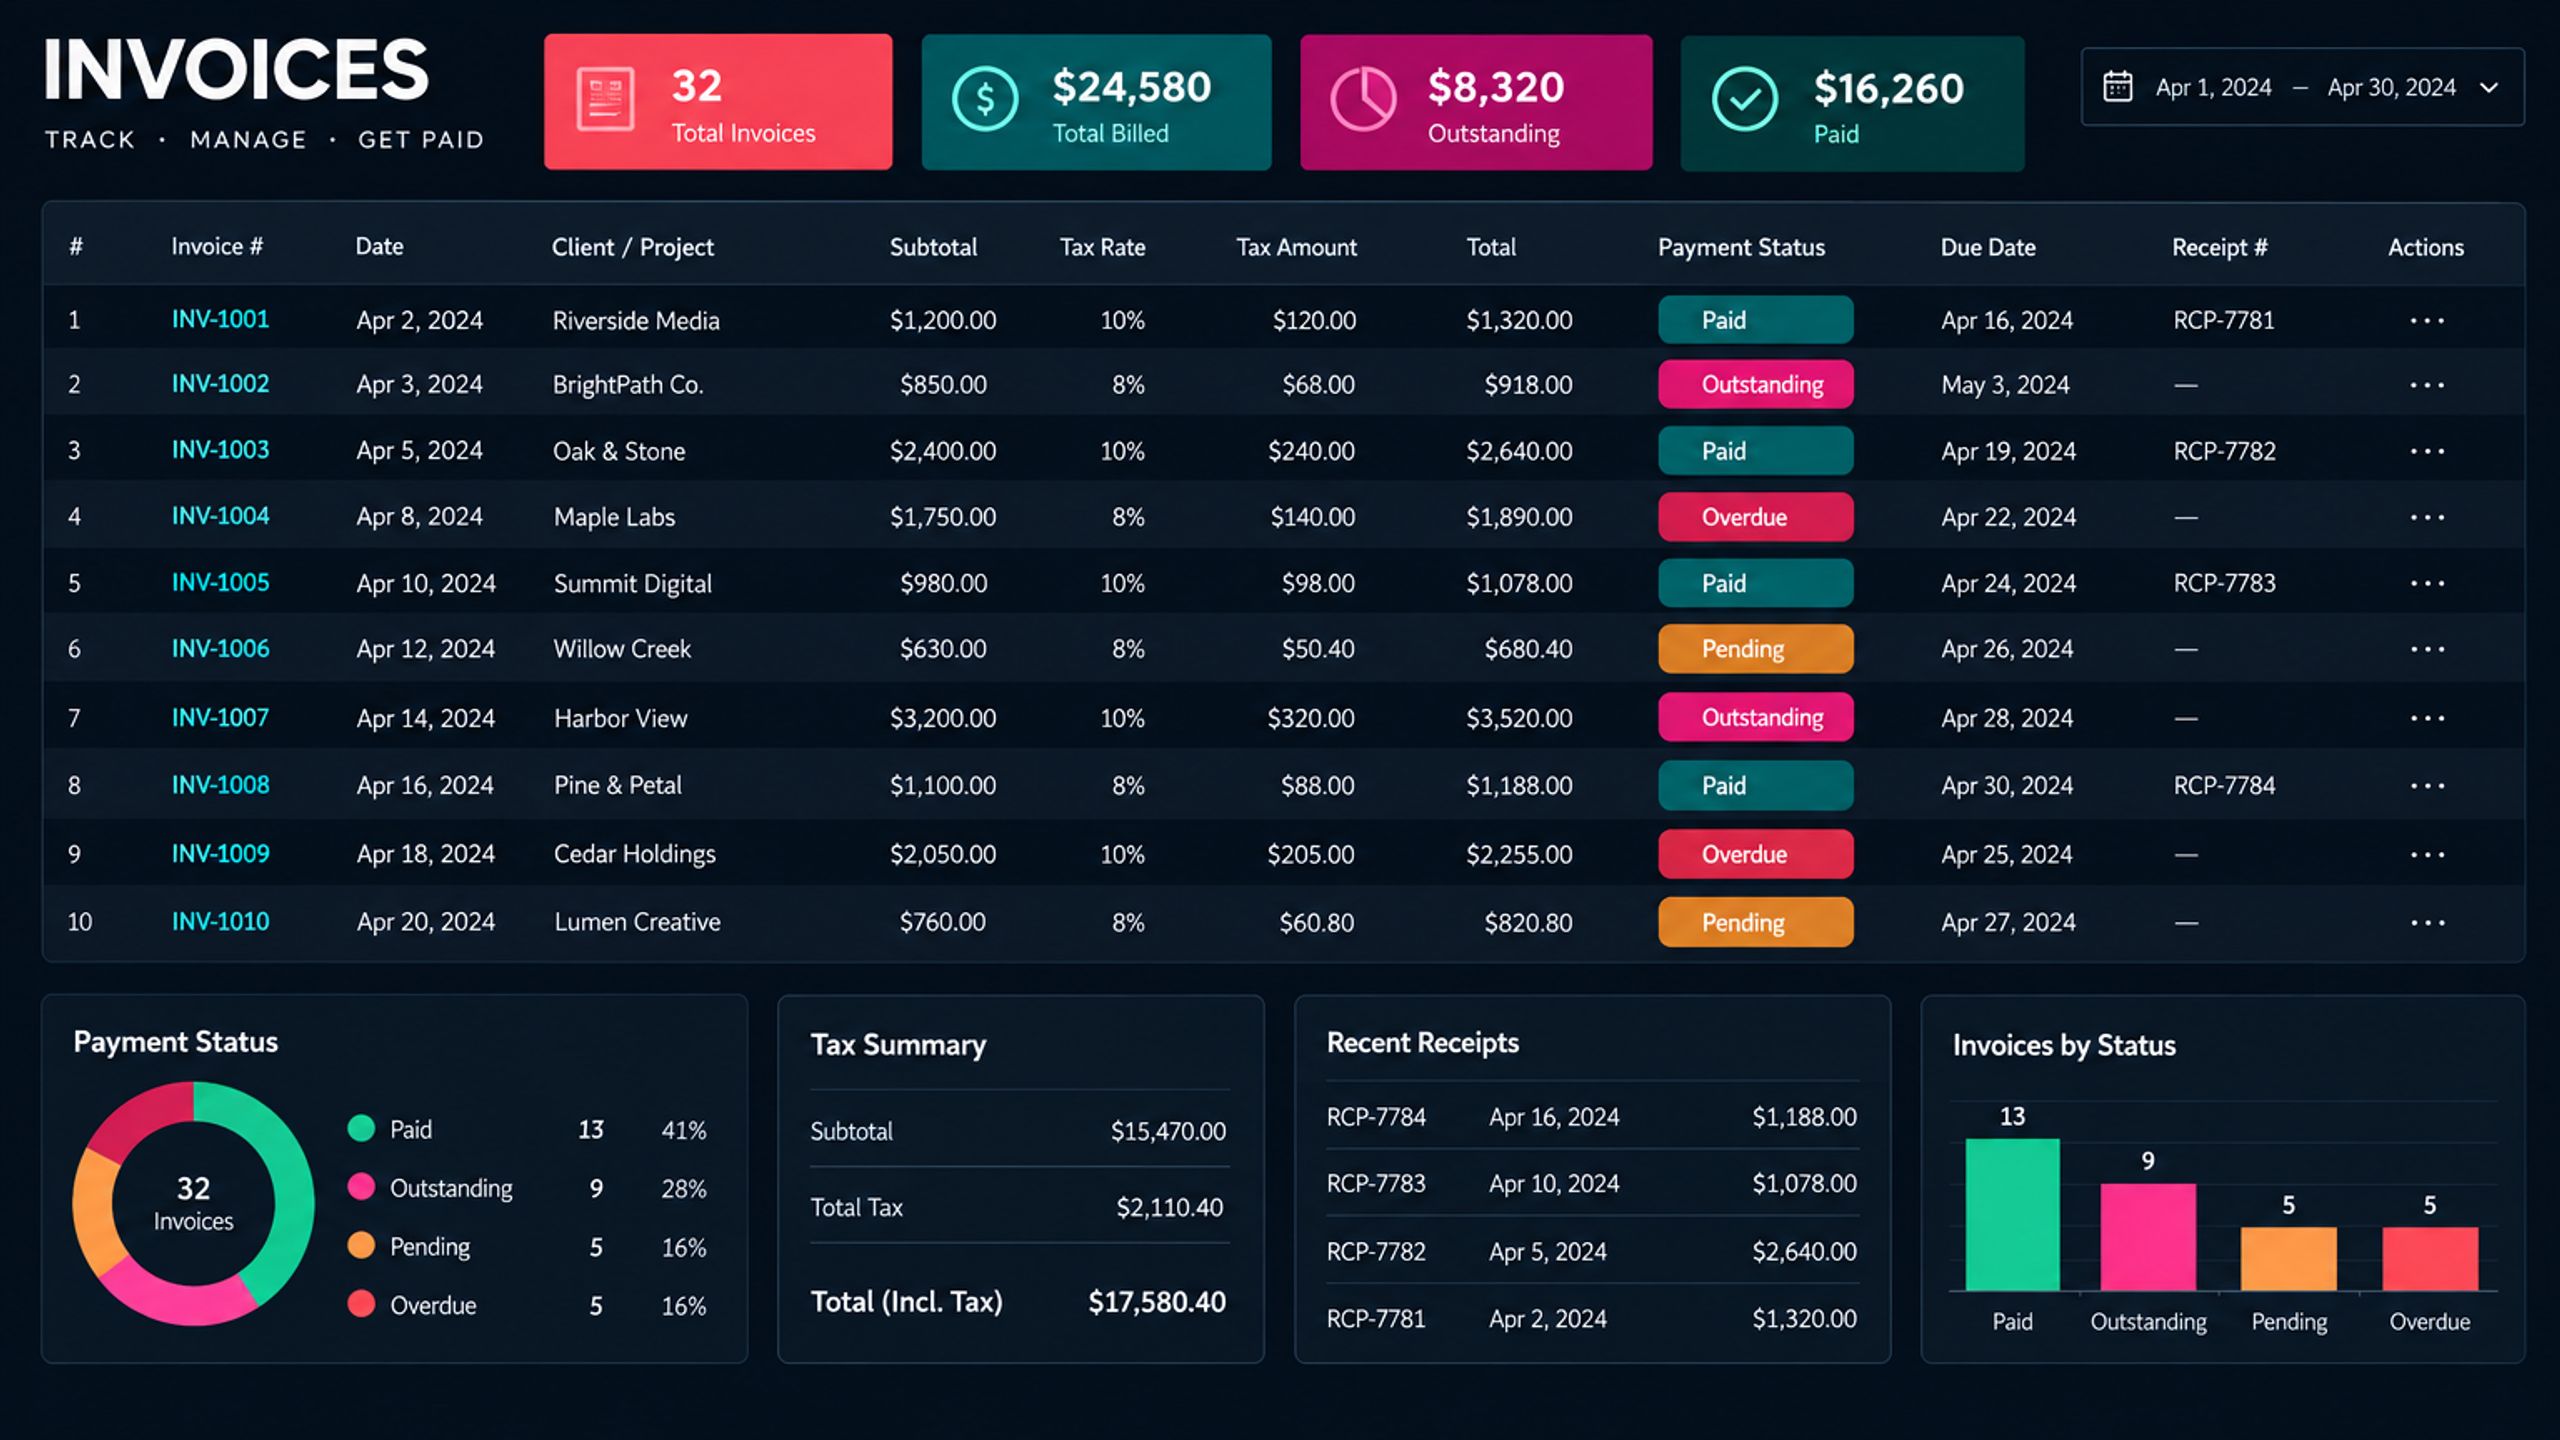This screenshot has height=1440, width=2560.
Task: Click the pink Outstanding bar in chart
Action: [x=2148, y=1237]
